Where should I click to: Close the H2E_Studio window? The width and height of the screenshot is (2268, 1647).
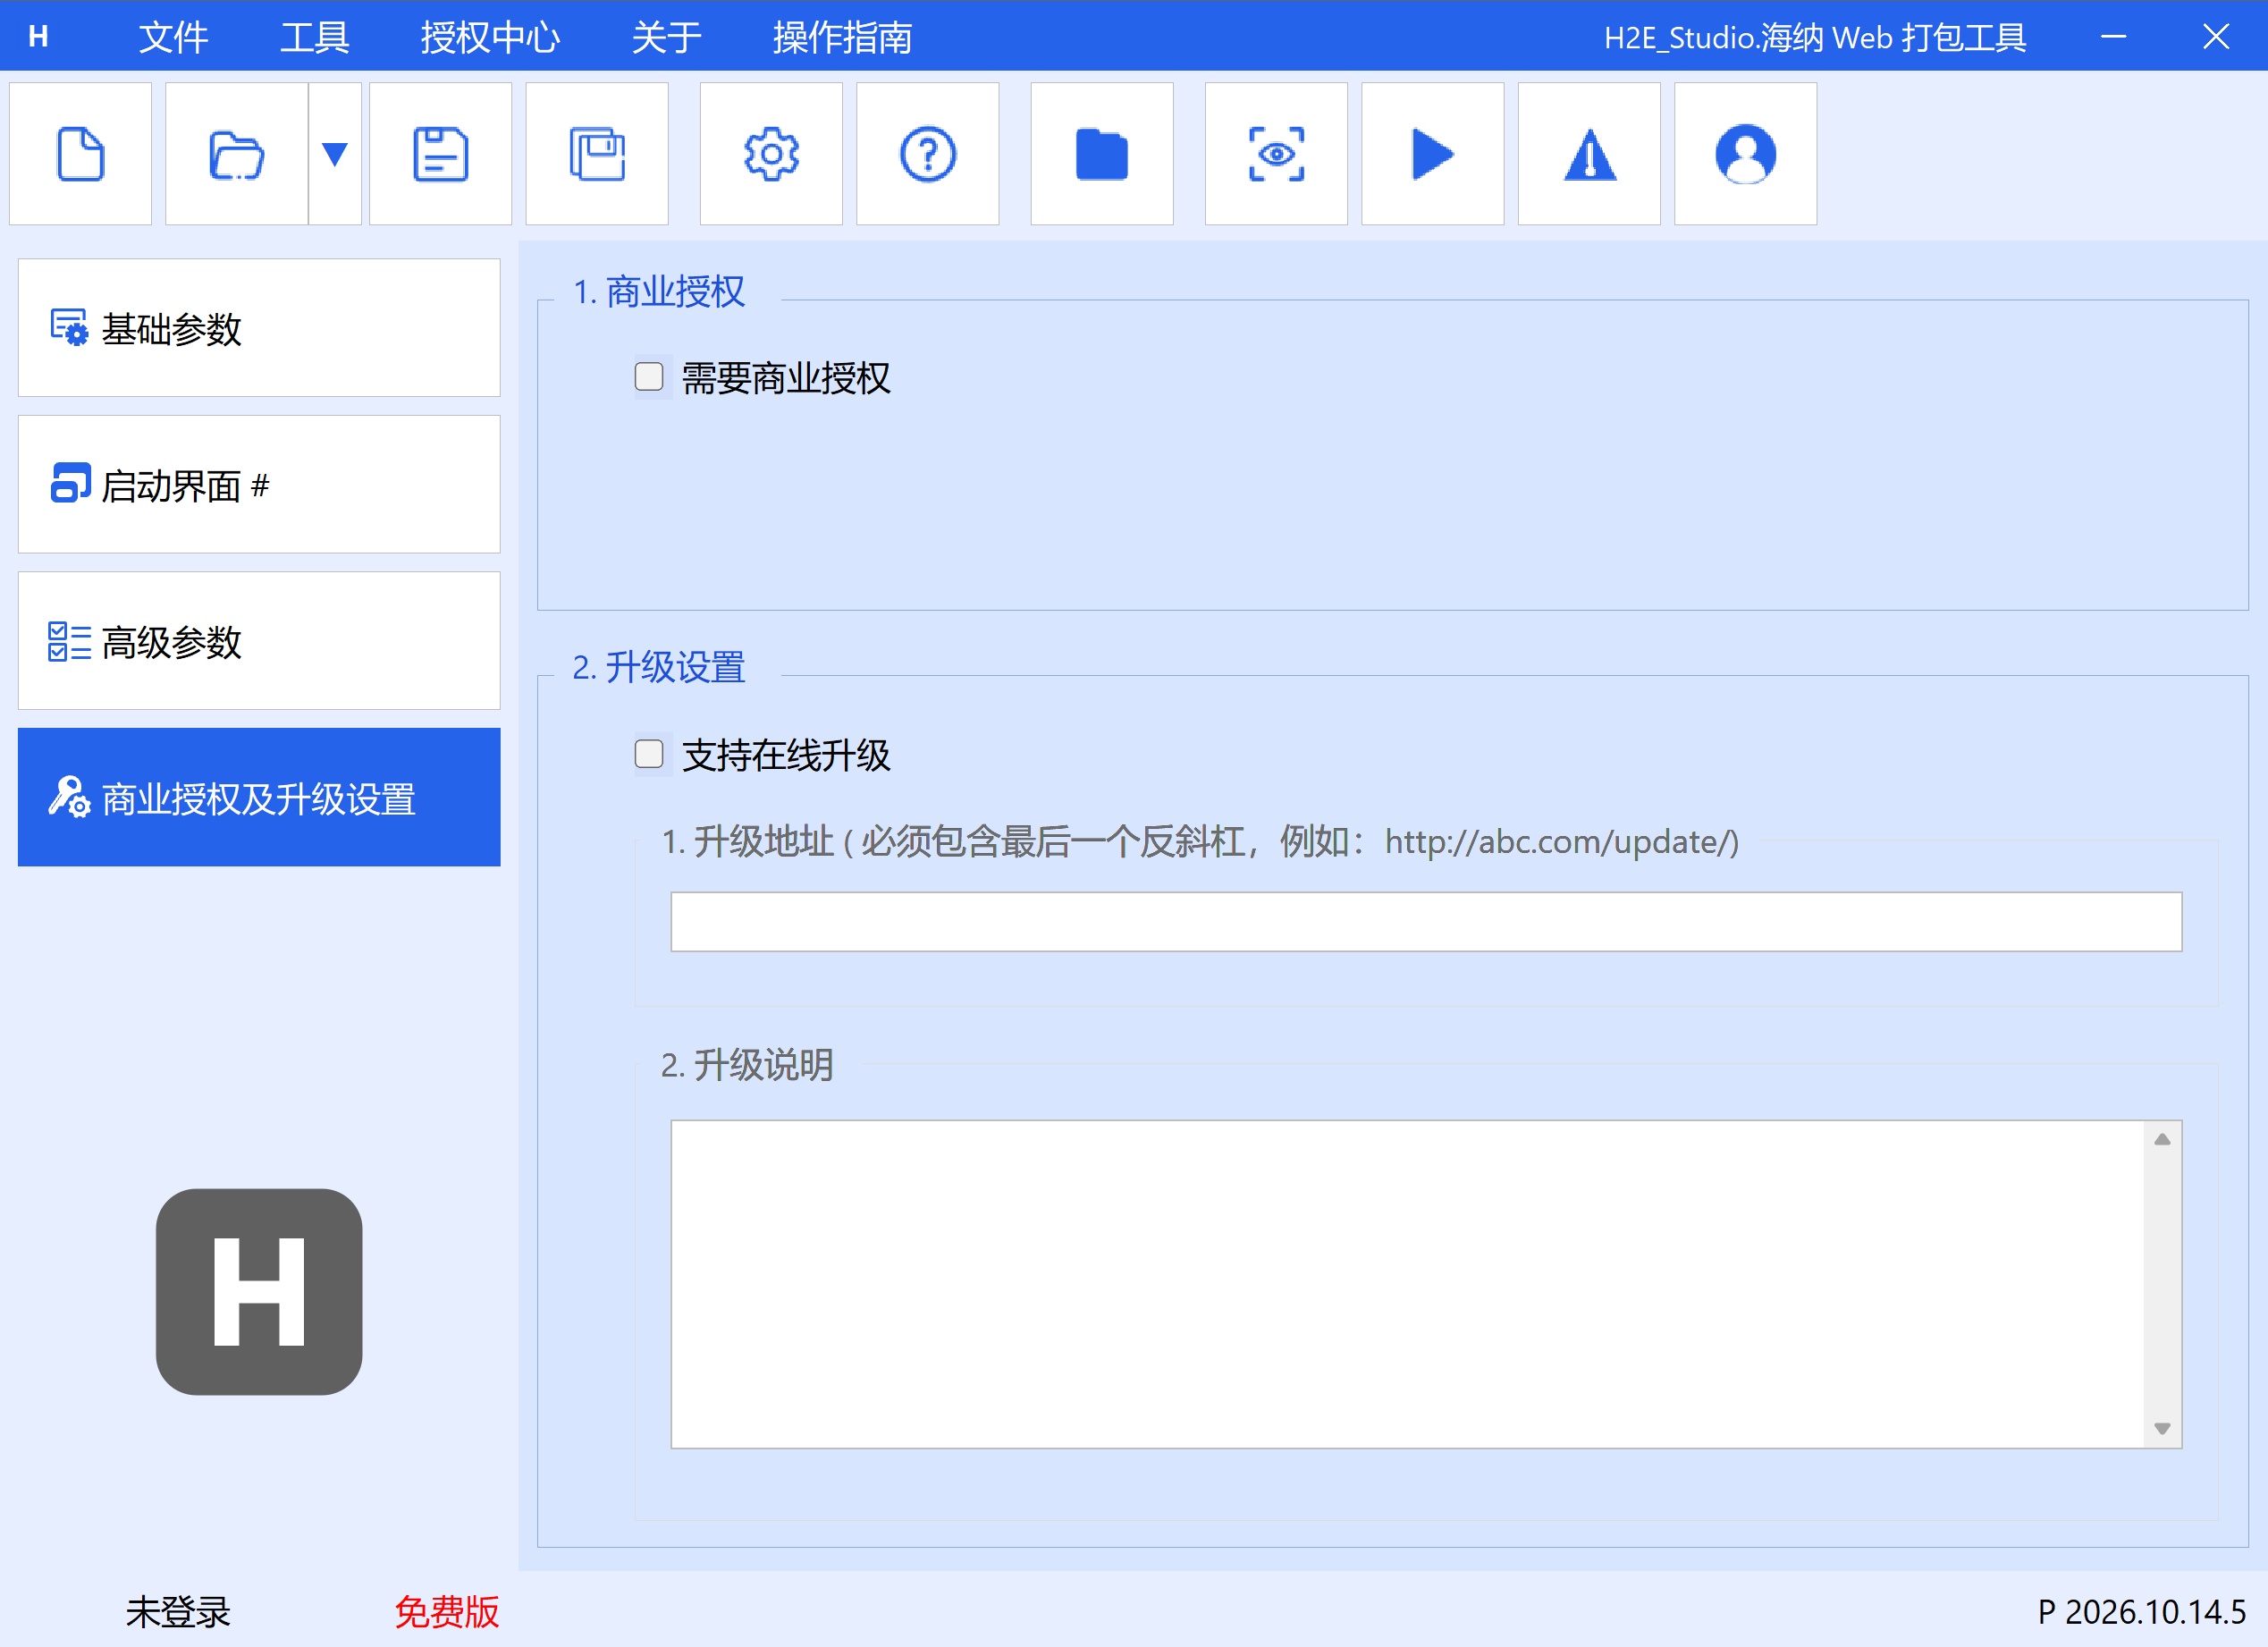point(2216,36)
